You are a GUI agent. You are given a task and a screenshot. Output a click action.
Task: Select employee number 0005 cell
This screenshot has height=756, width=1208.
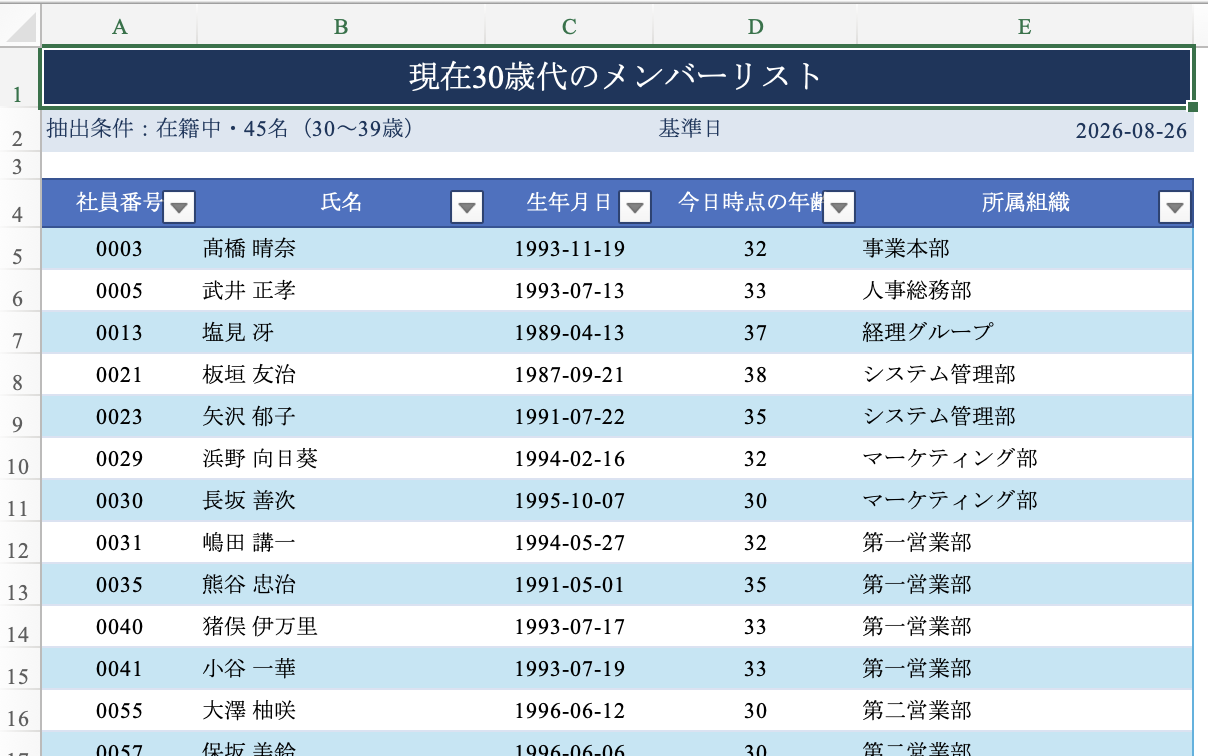(x=120, y=290)
